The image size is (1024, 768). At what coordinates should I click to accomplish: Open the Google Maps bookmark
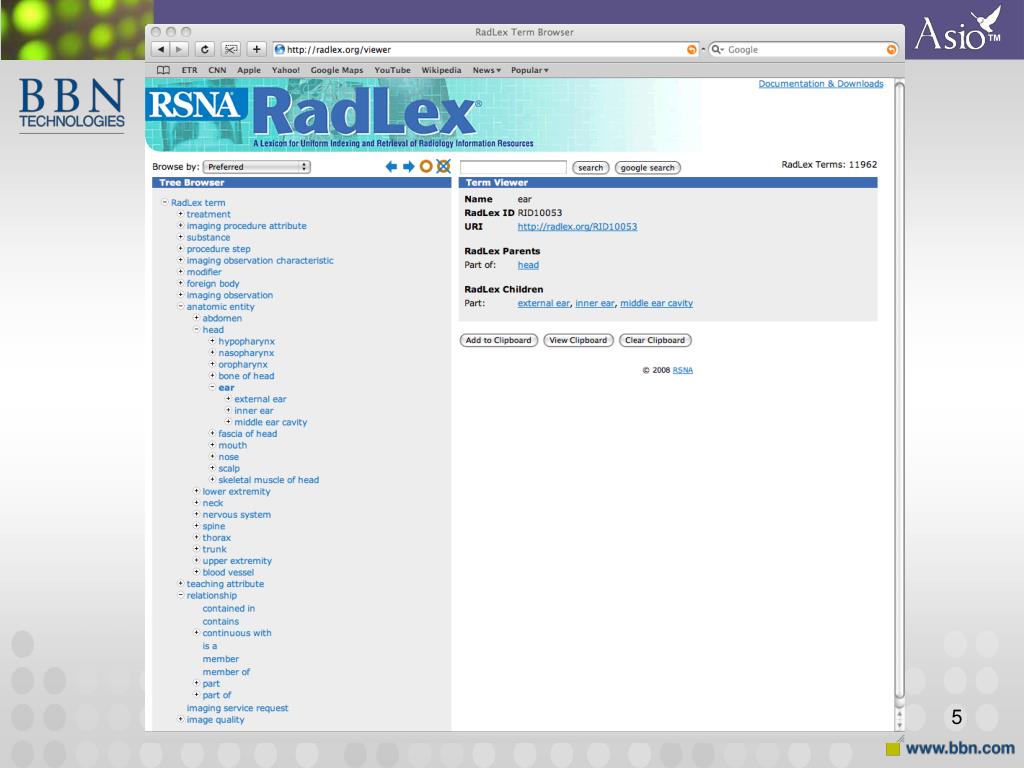click(x=337, y=70)
